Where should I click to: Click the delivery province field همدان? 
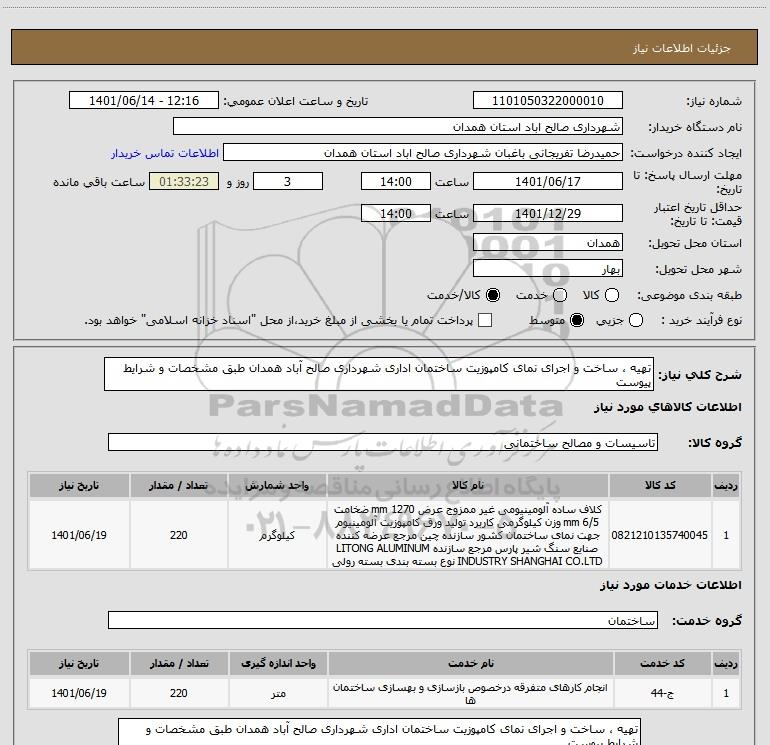[x=548, y=242]
